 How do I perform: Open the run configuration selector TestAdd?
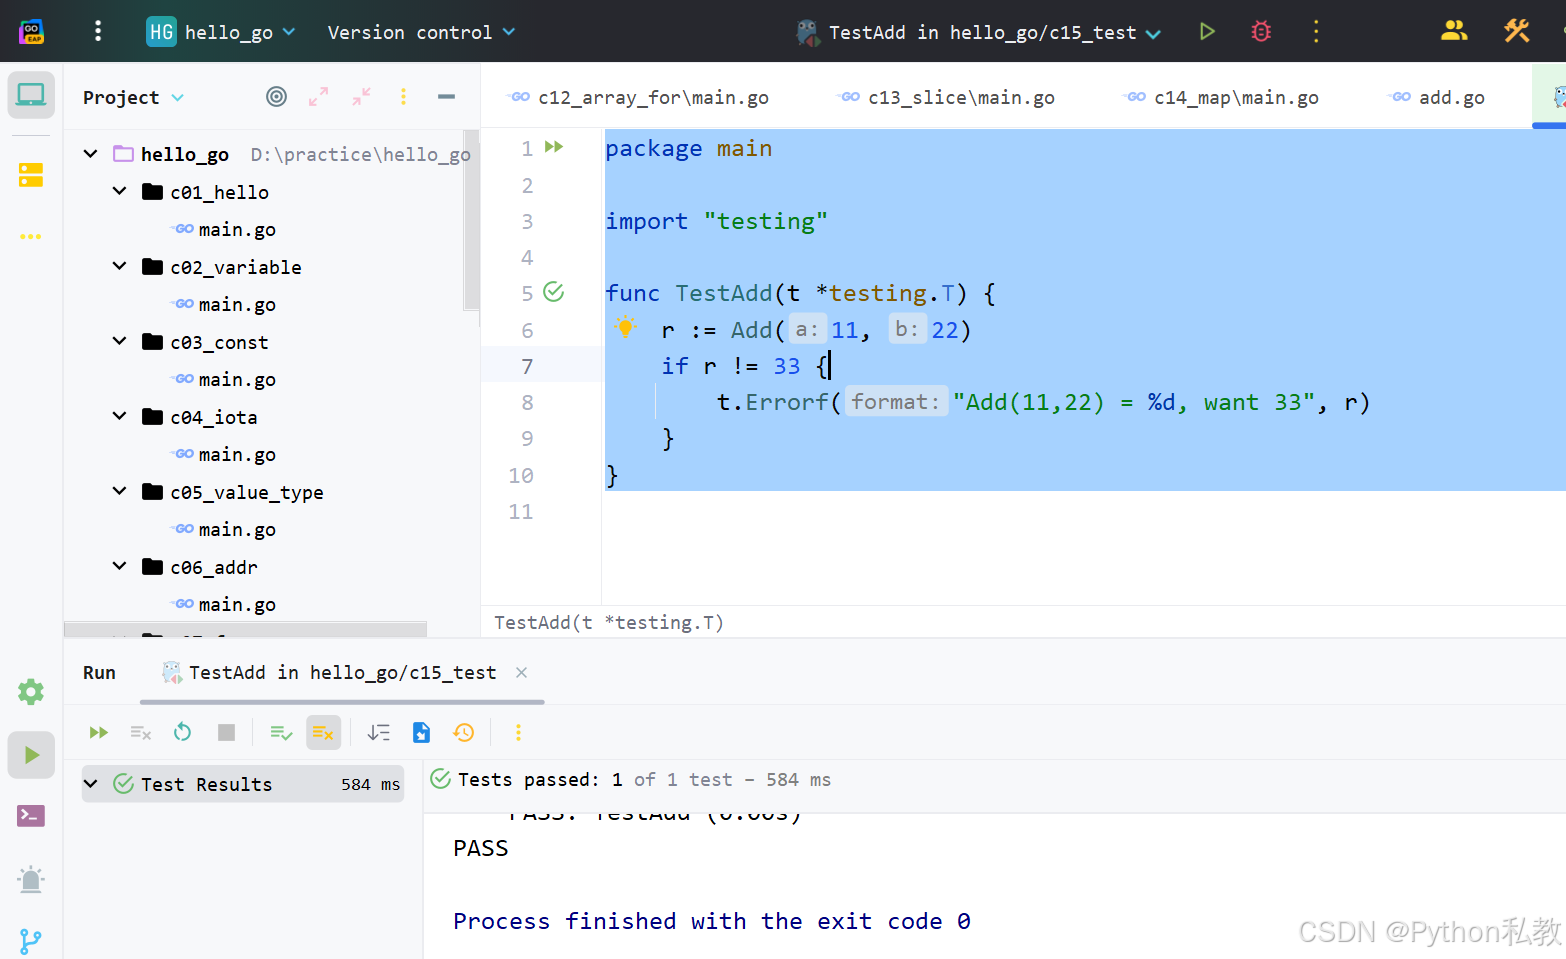click(x=979, y=32)
